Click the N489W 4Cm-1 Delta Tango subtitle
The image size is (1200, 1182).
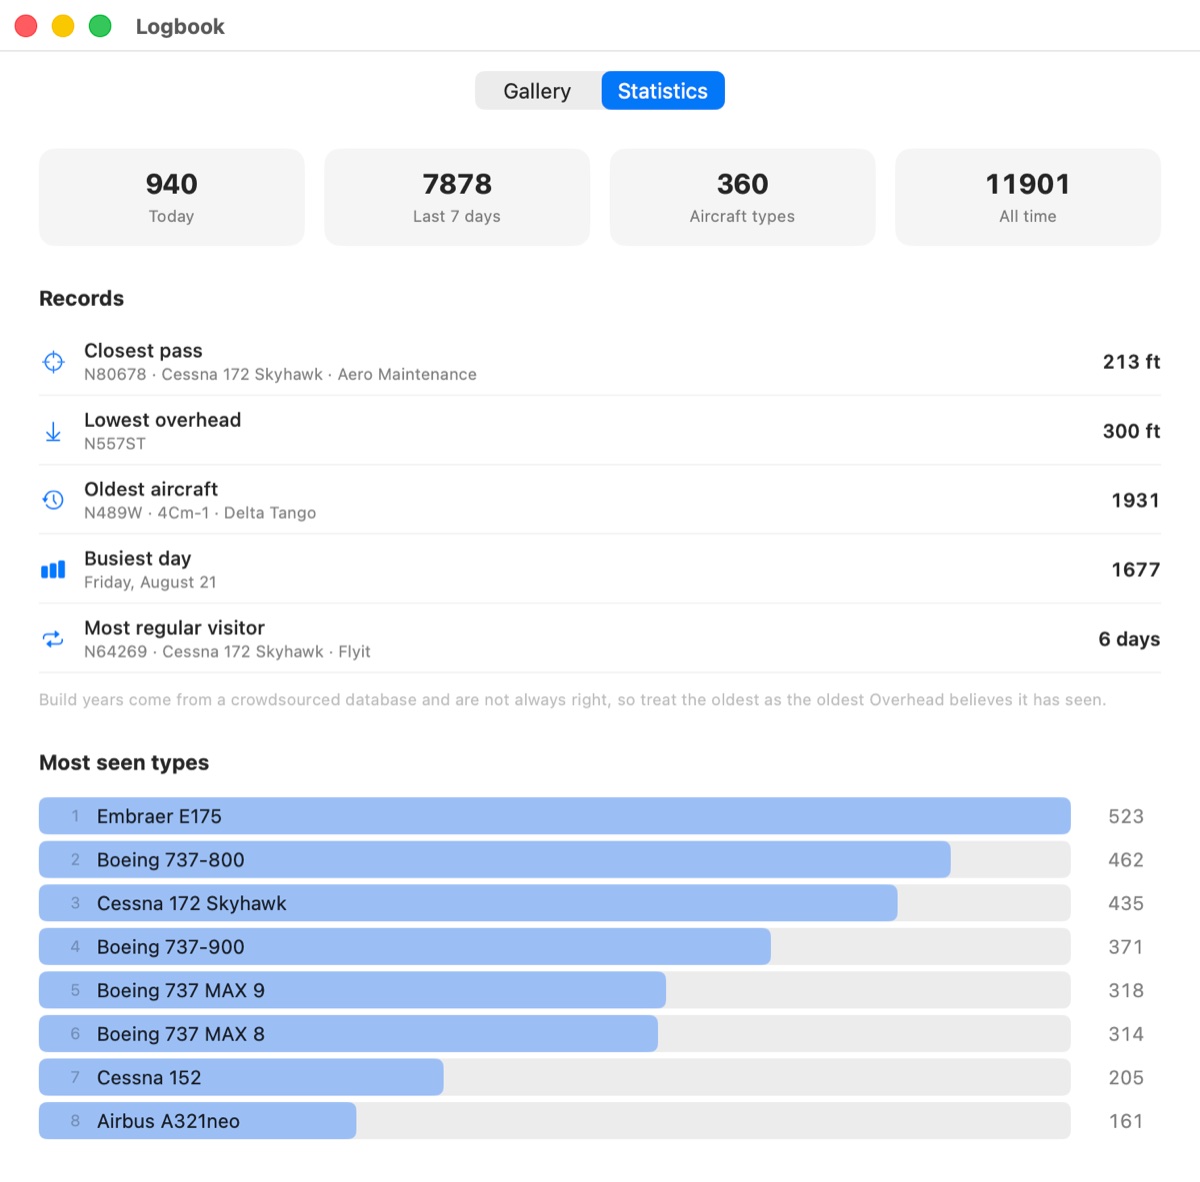click(x=200, y=513)
